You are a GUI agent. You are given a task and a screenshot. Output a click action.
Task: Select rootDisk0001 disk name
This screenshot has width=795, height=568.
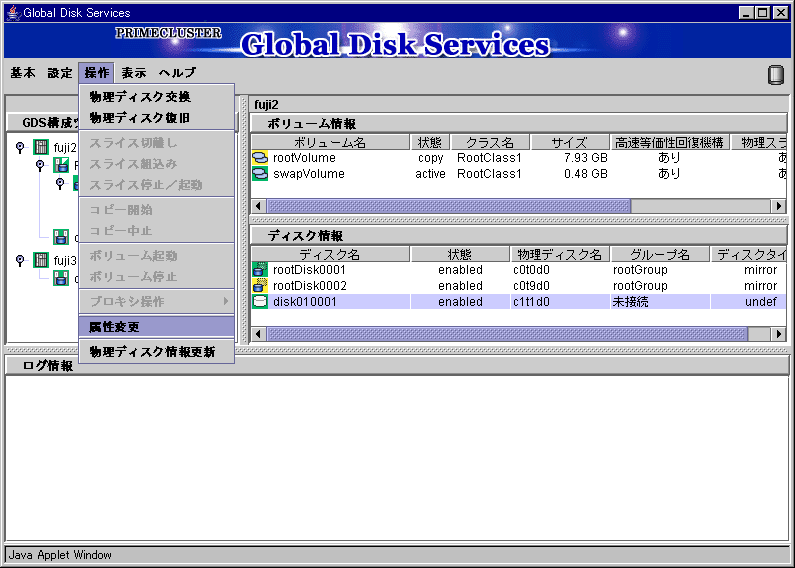[x=309, y=269]
